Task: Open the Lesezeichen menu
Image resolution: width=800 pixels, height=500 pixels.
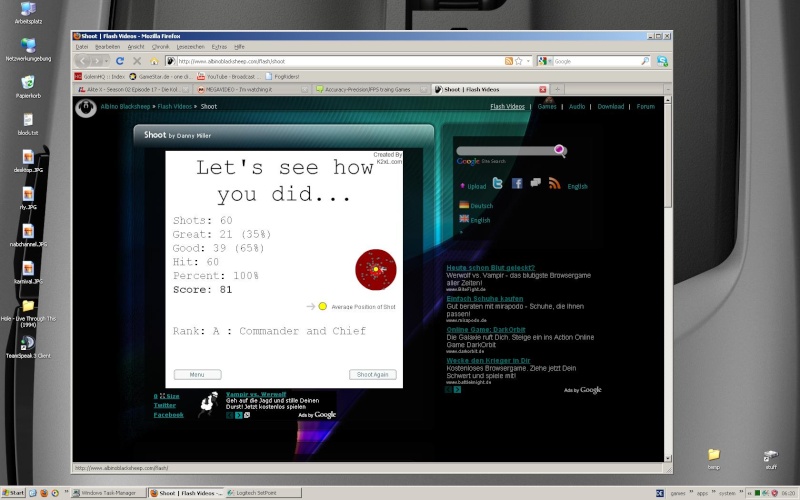Action: (190, 46)
